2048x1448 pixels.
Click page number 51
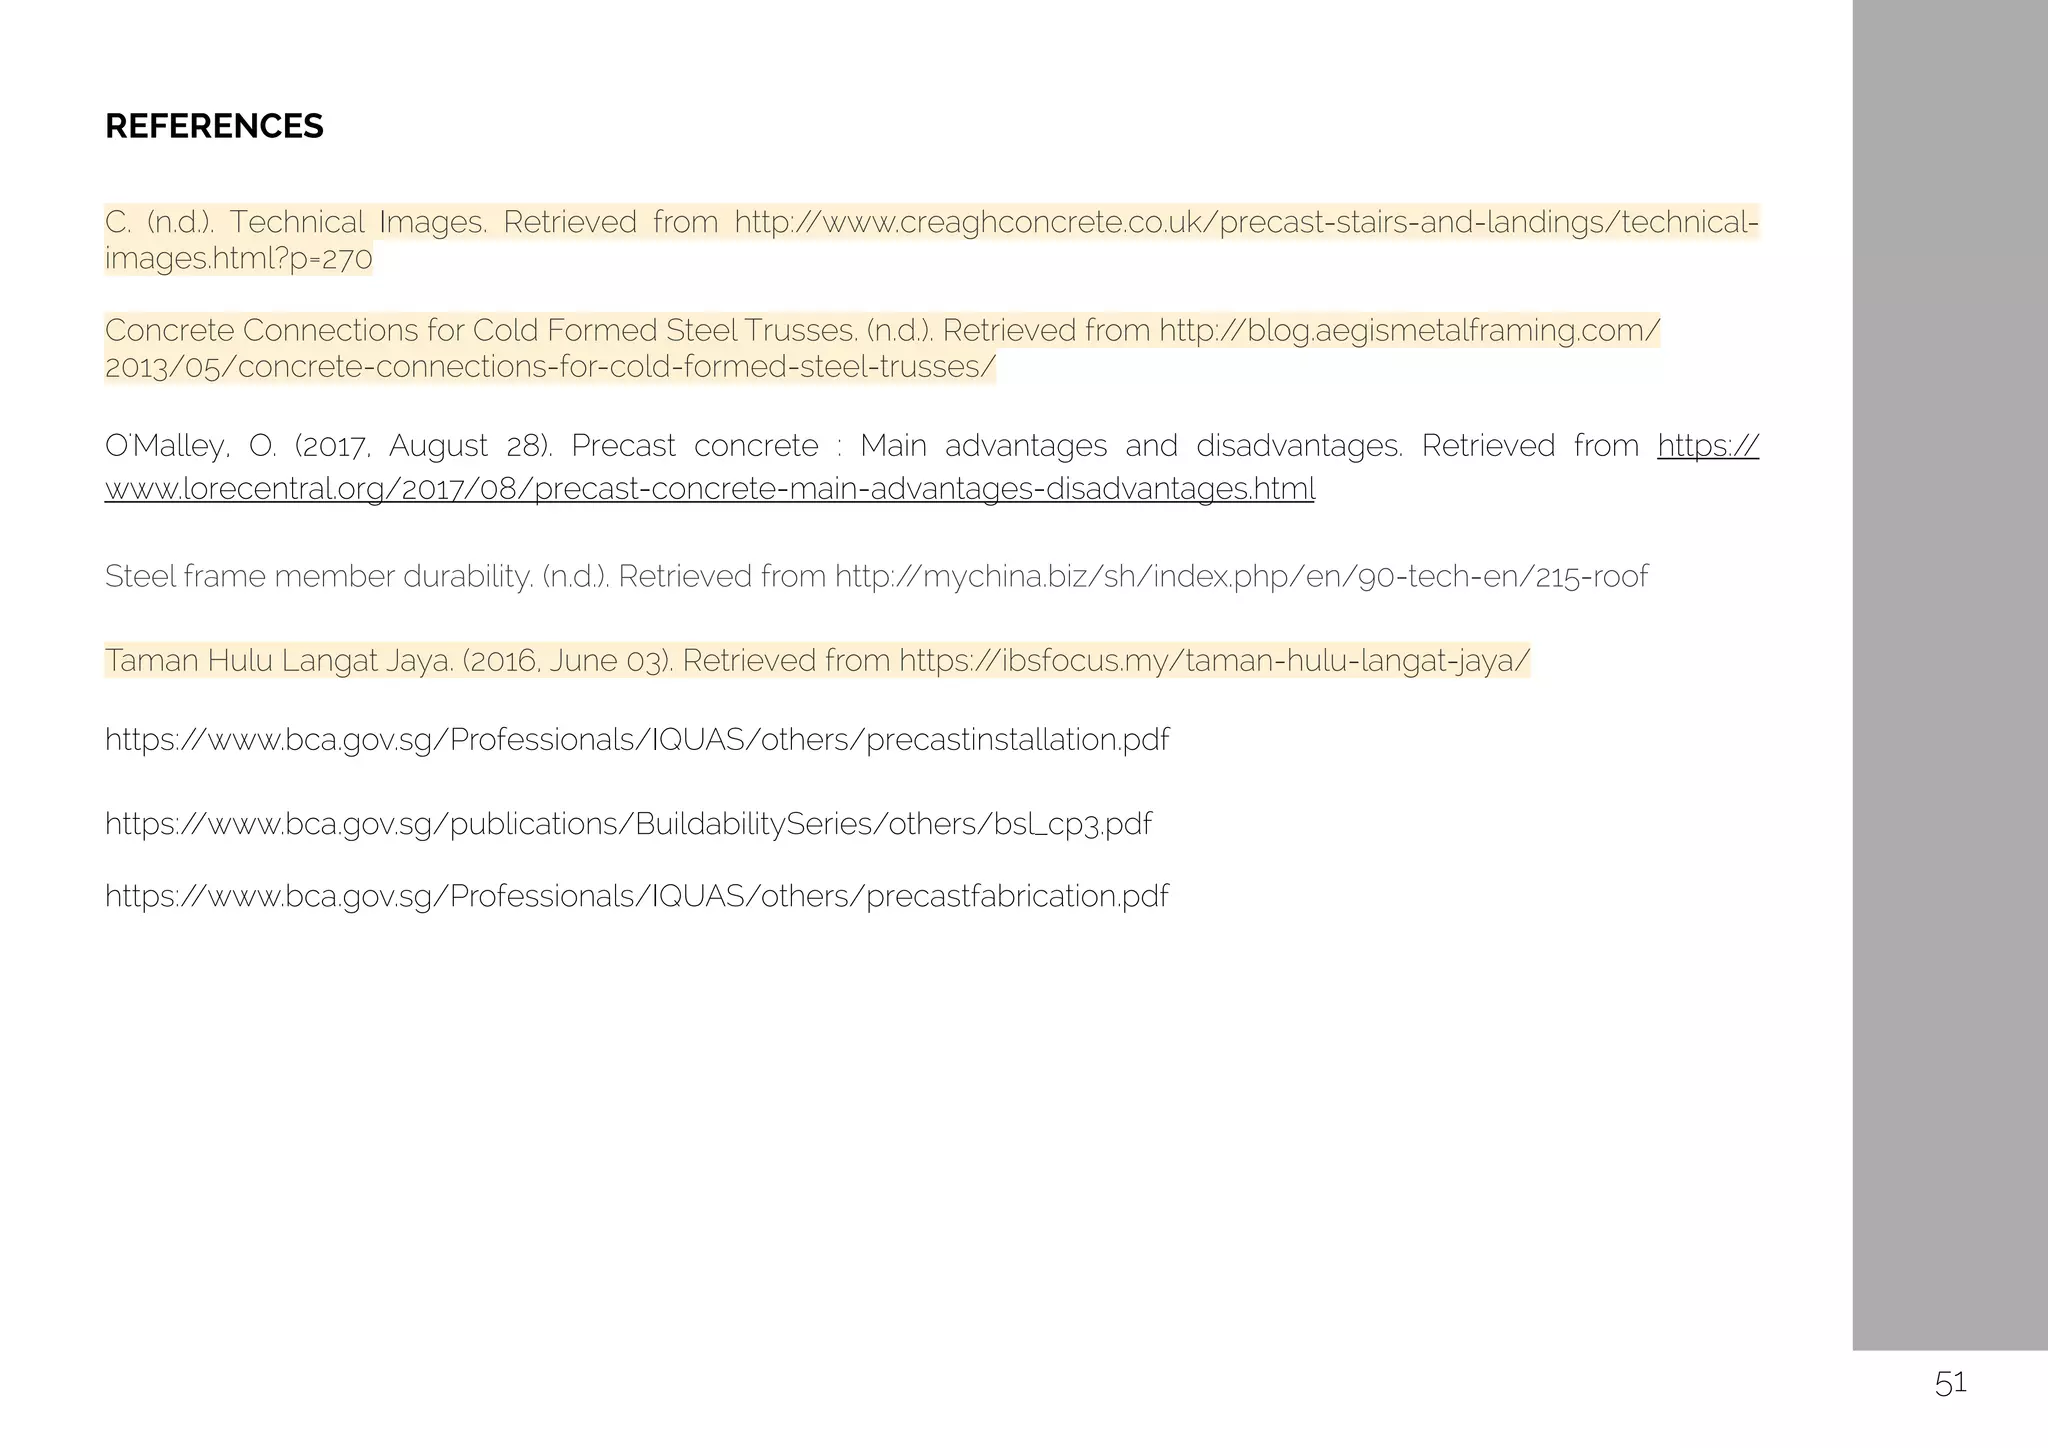coord(1950,1384)
